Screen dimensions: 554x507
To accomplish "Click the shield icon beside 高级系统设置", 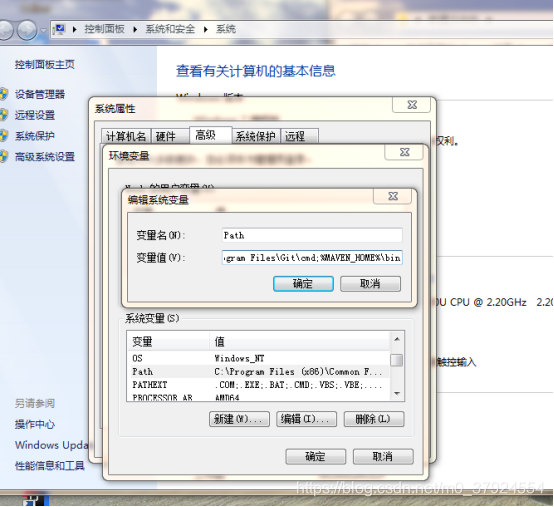I will click(3, 157).
